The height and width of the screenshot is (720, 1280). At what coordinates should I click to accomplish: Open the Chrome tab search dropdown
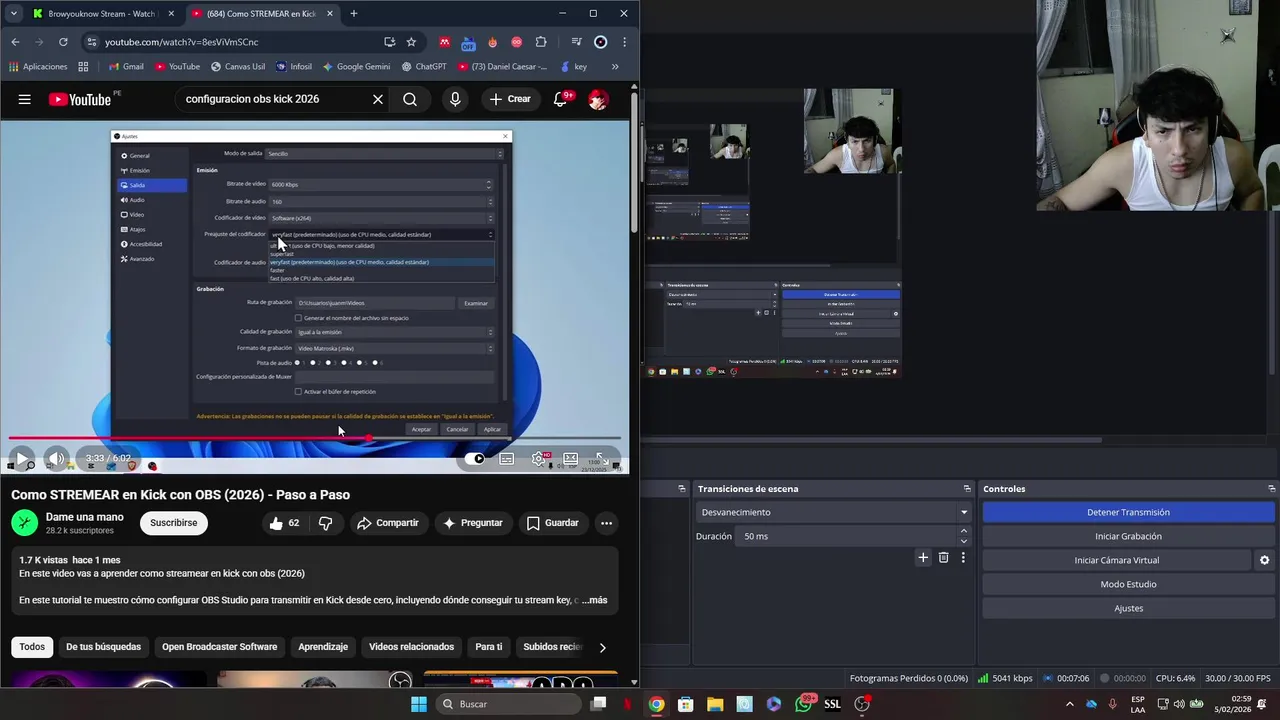tap(13, 13)
